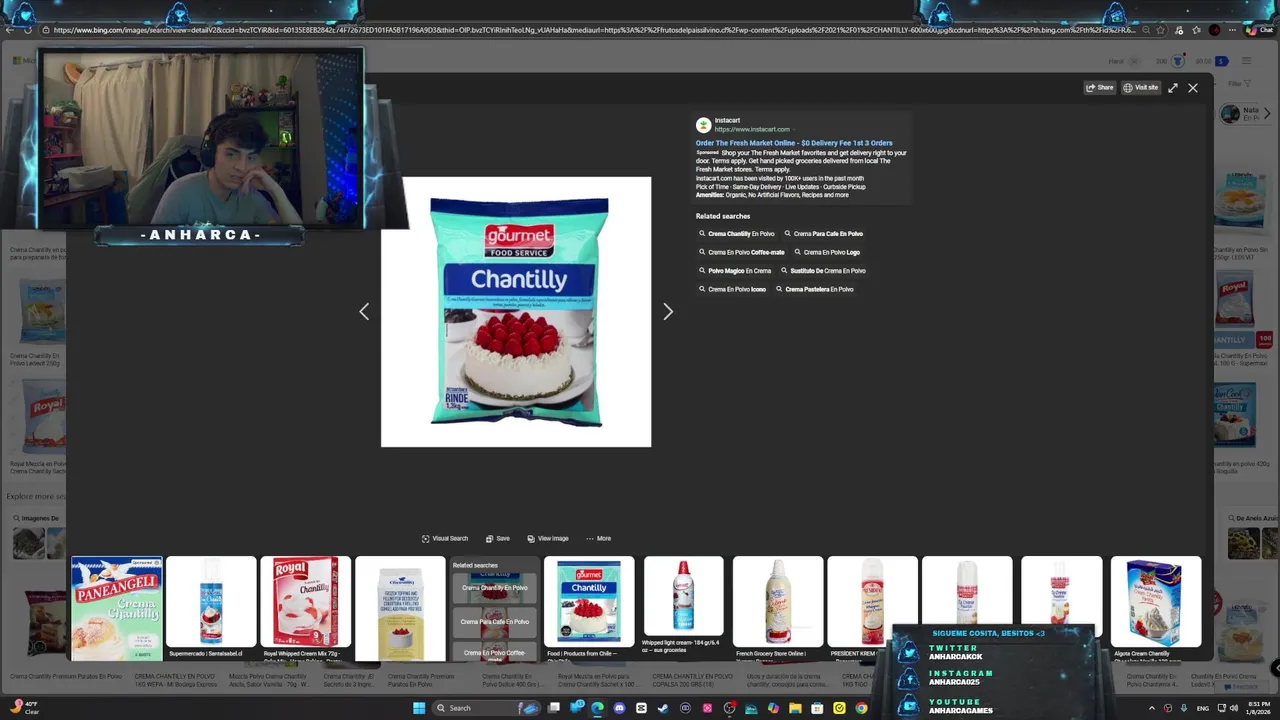This screenshot has height=720, width=1280.
Task: Click the Share button
Action: point(1100,88)
